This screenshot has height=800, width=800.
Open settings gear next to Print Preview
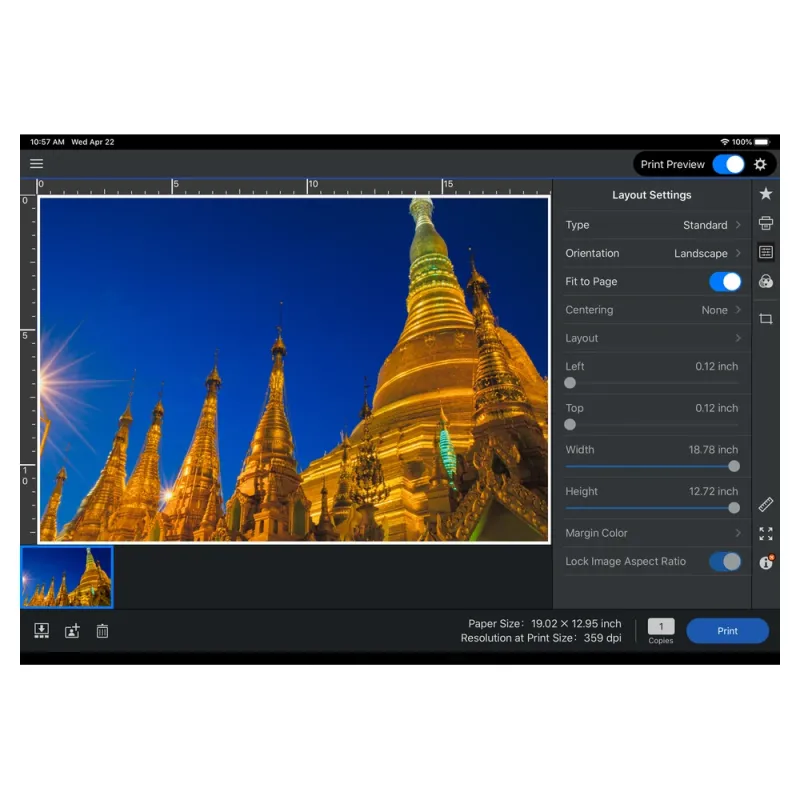pos(761,164)
